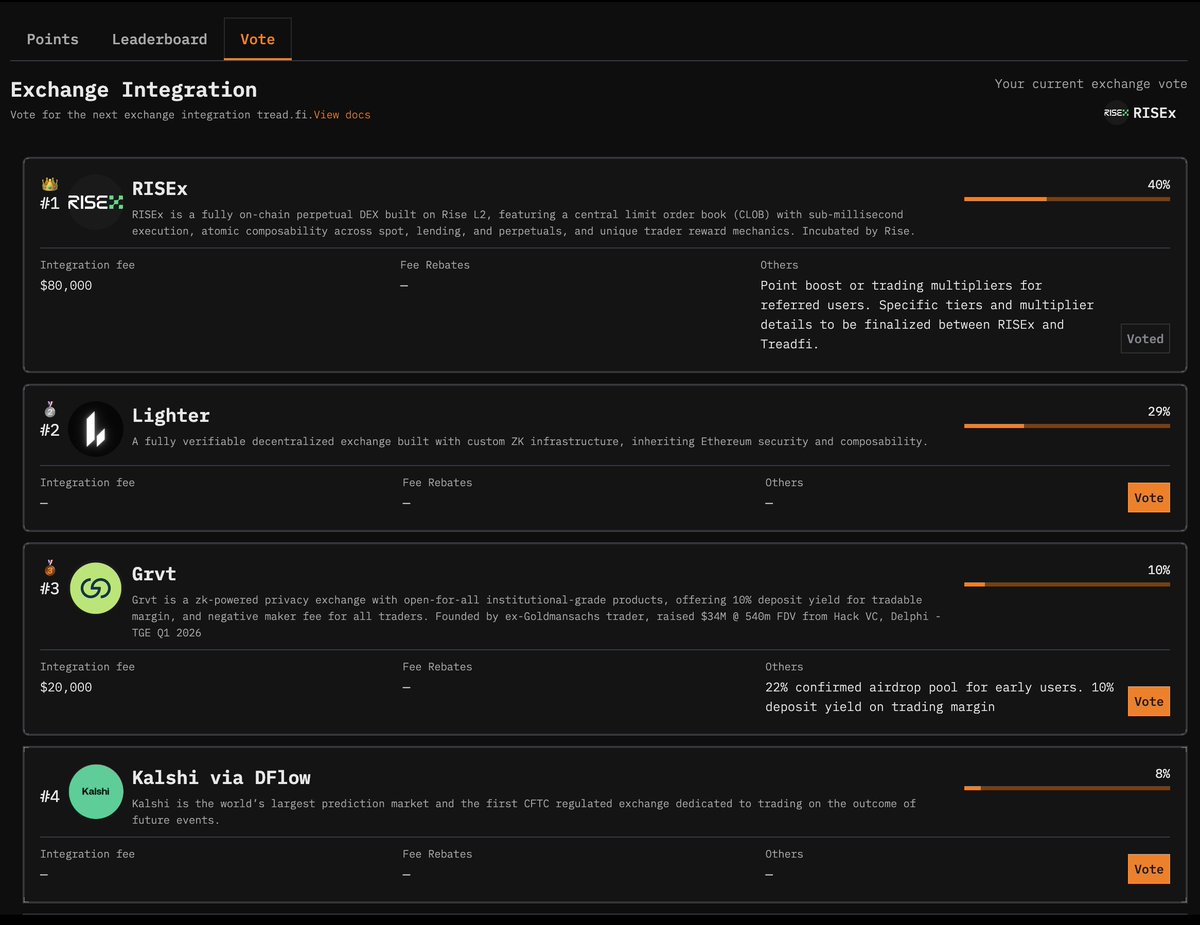
Task: Click the Voted button on RISEx card
Action: [1145, 339]
